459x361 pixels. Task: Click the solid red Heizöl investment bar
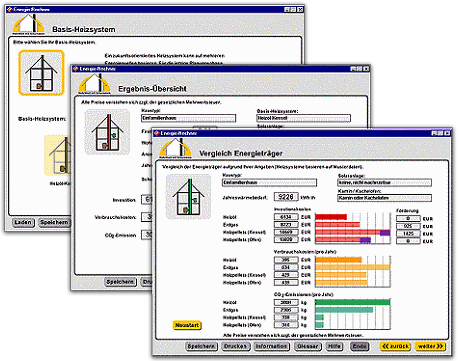click(x=331, y=217)
